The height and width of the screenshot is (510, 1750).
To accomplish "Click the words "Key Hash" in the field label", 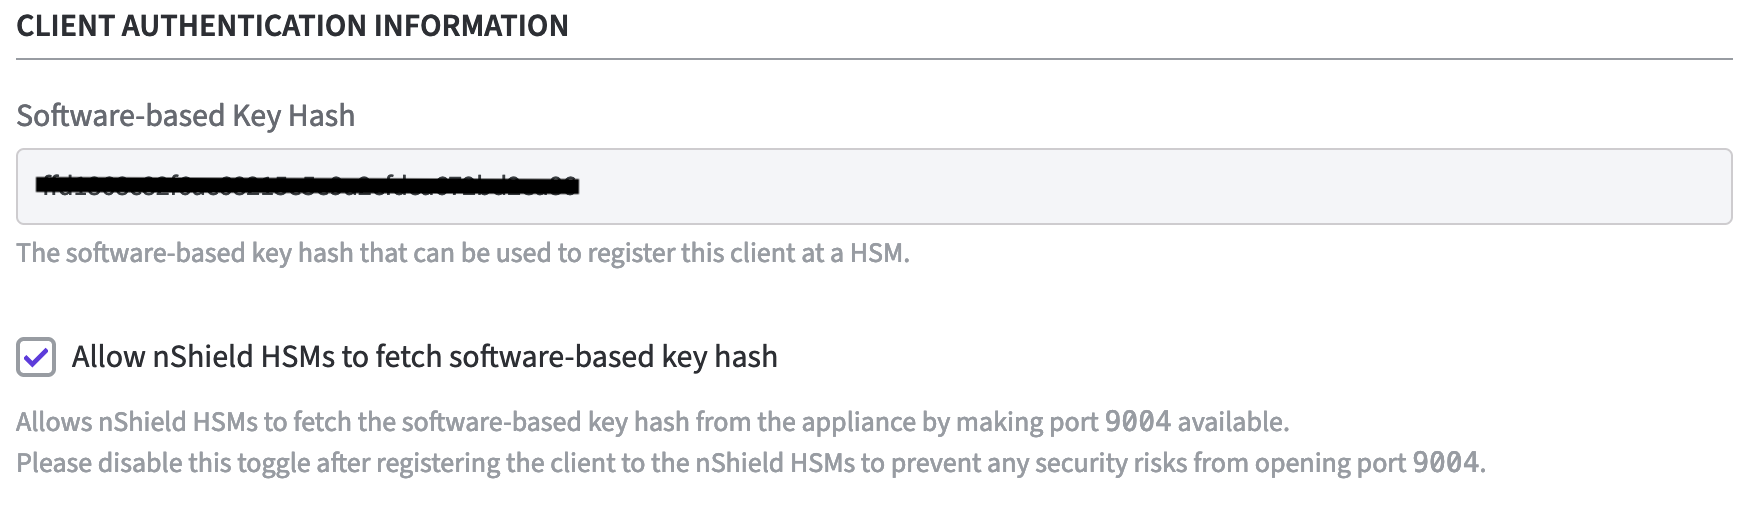I will [x=293, y=116].
